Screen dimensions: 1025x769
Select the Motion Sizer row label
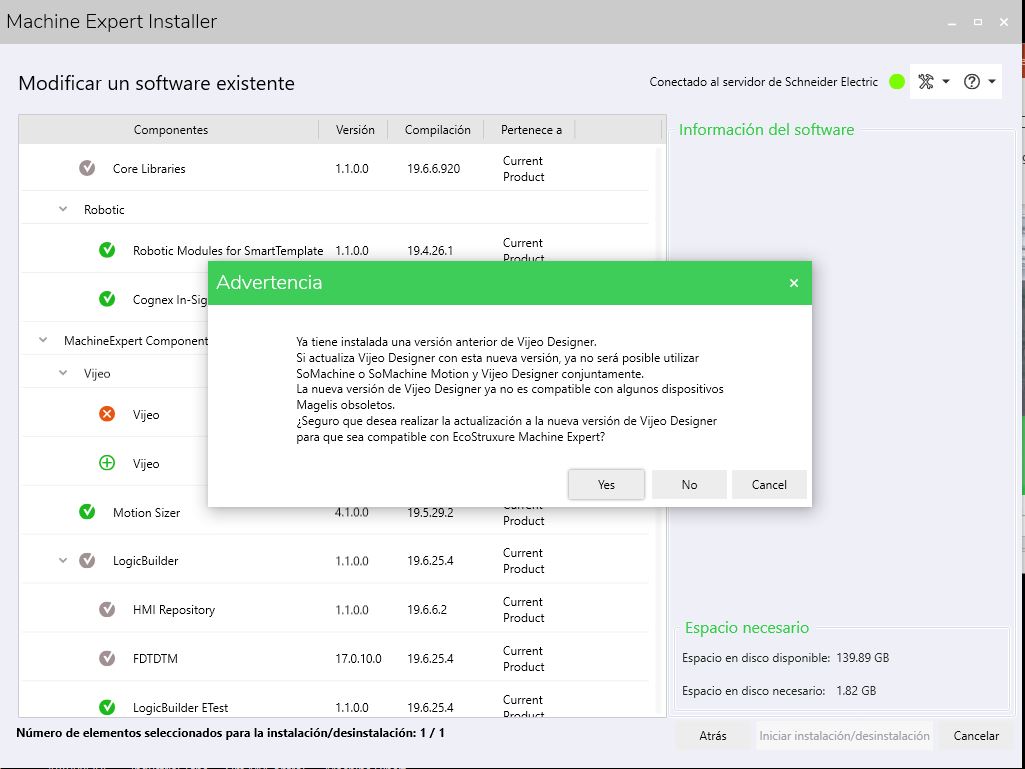click(146, 513)
